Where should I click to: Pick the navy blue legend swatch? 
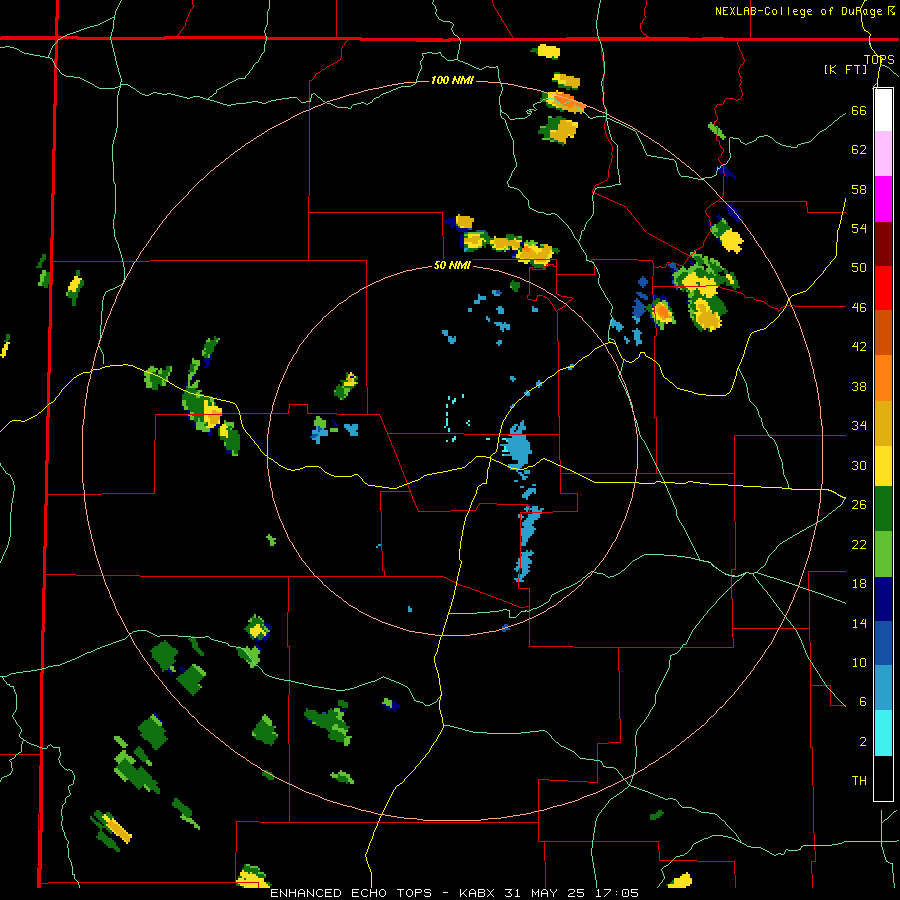point(883,599)
